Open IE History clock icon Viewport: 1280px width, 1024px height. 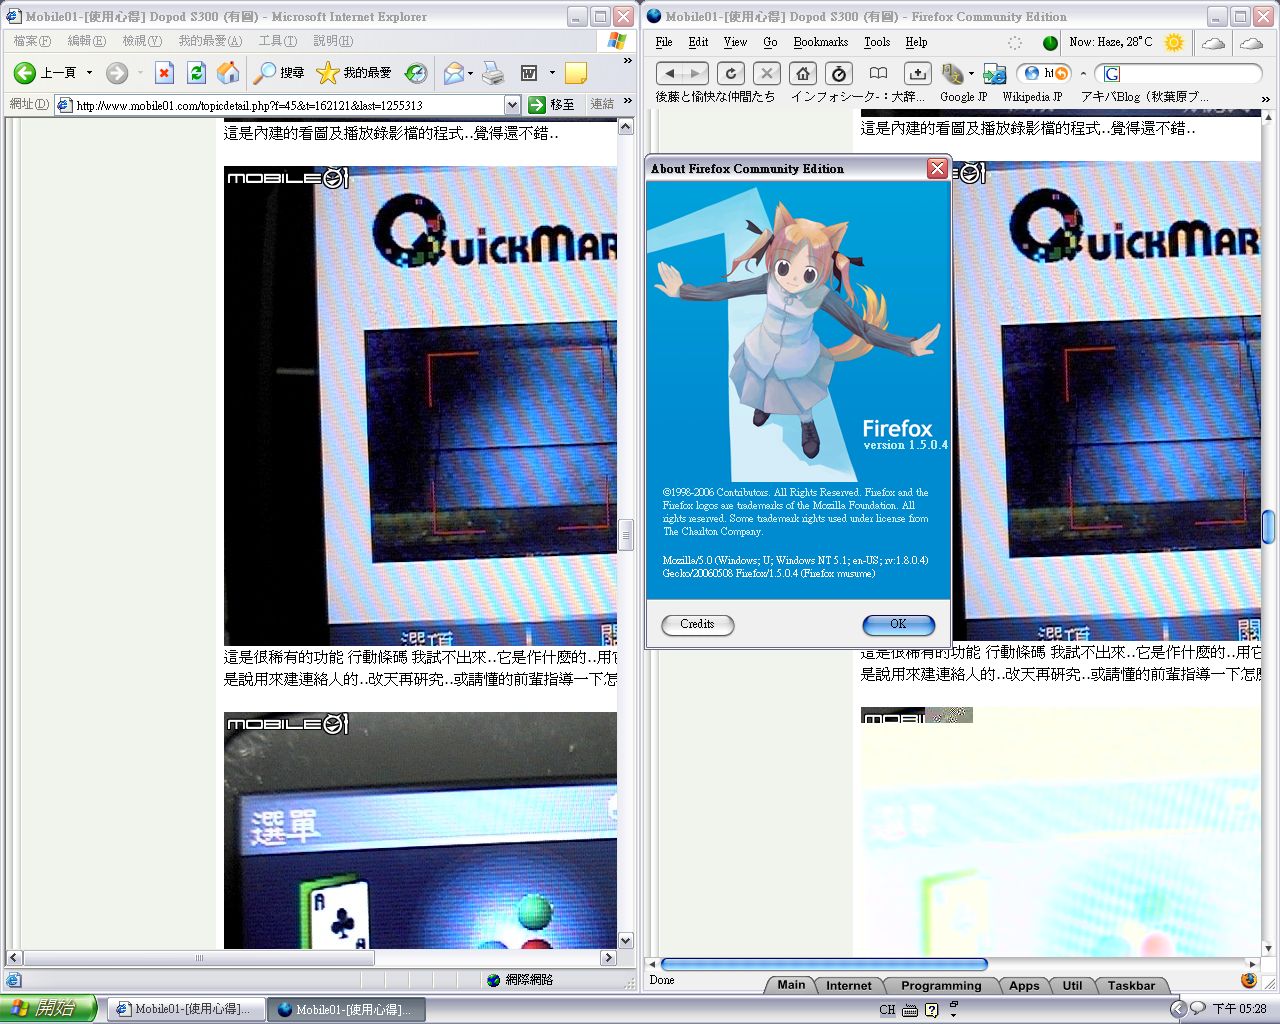pos(416,73)
